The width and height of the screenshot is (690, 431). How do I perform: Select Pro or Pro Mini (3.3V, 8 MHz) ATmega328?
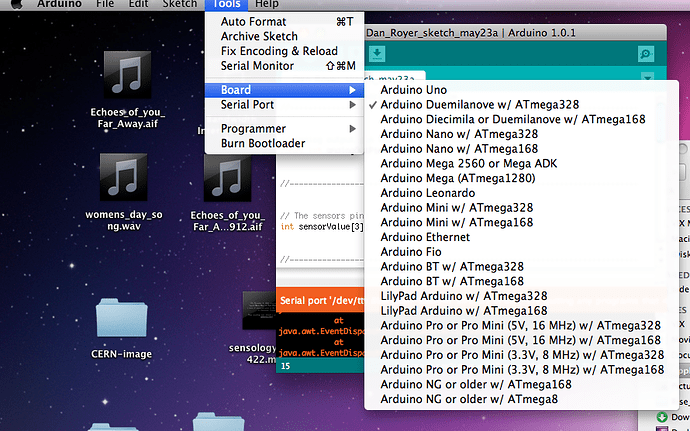522,355
